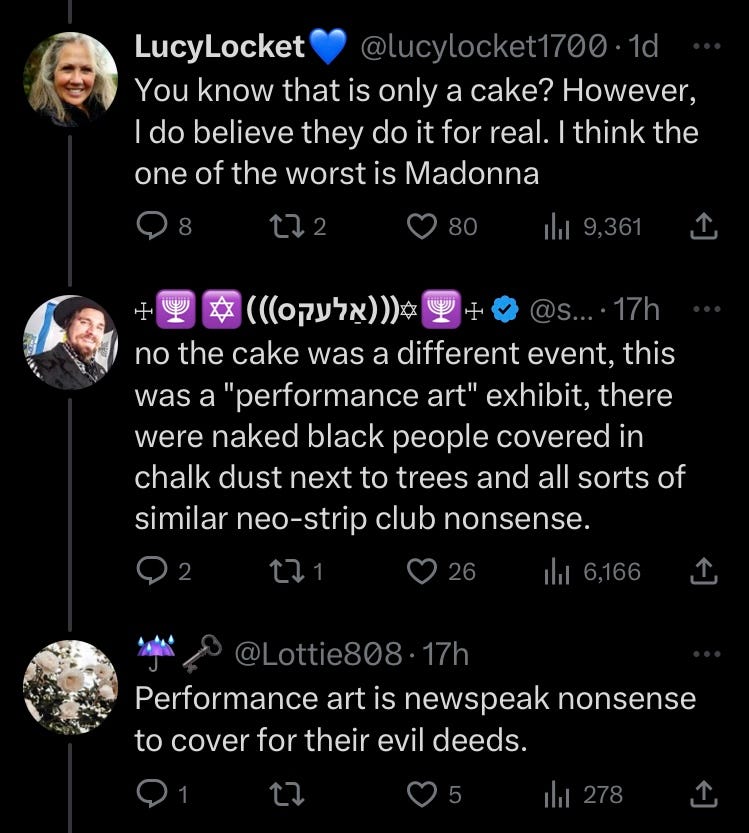This screenshot has height=833, width=749.
Task: Open LucyLocket's profile photo
Action: [71, 79]
